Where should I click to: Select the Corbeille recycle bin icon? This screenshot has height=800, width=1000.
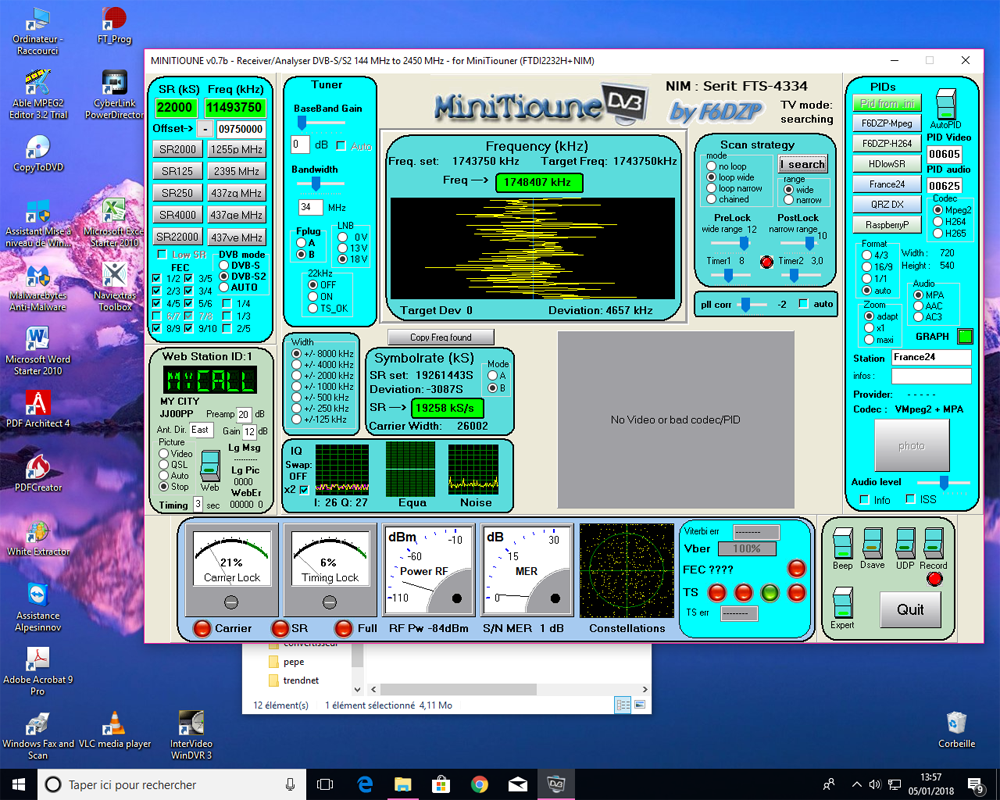click(957, 730)
